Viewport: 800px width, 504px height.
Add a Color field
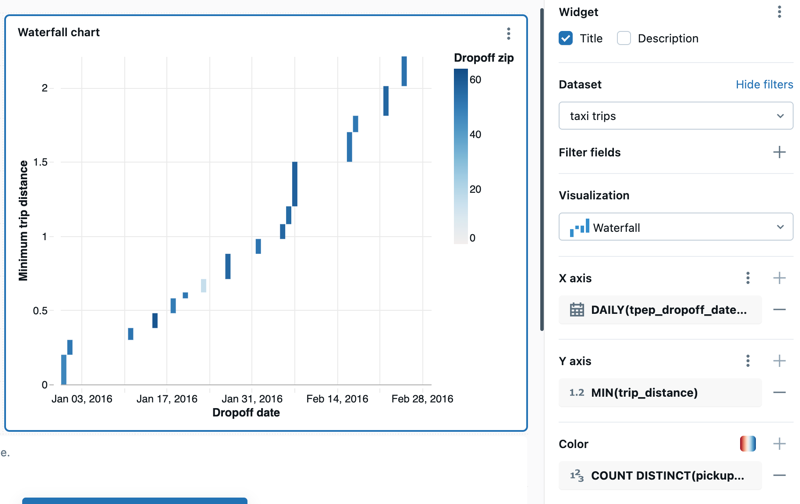point(779,444)
